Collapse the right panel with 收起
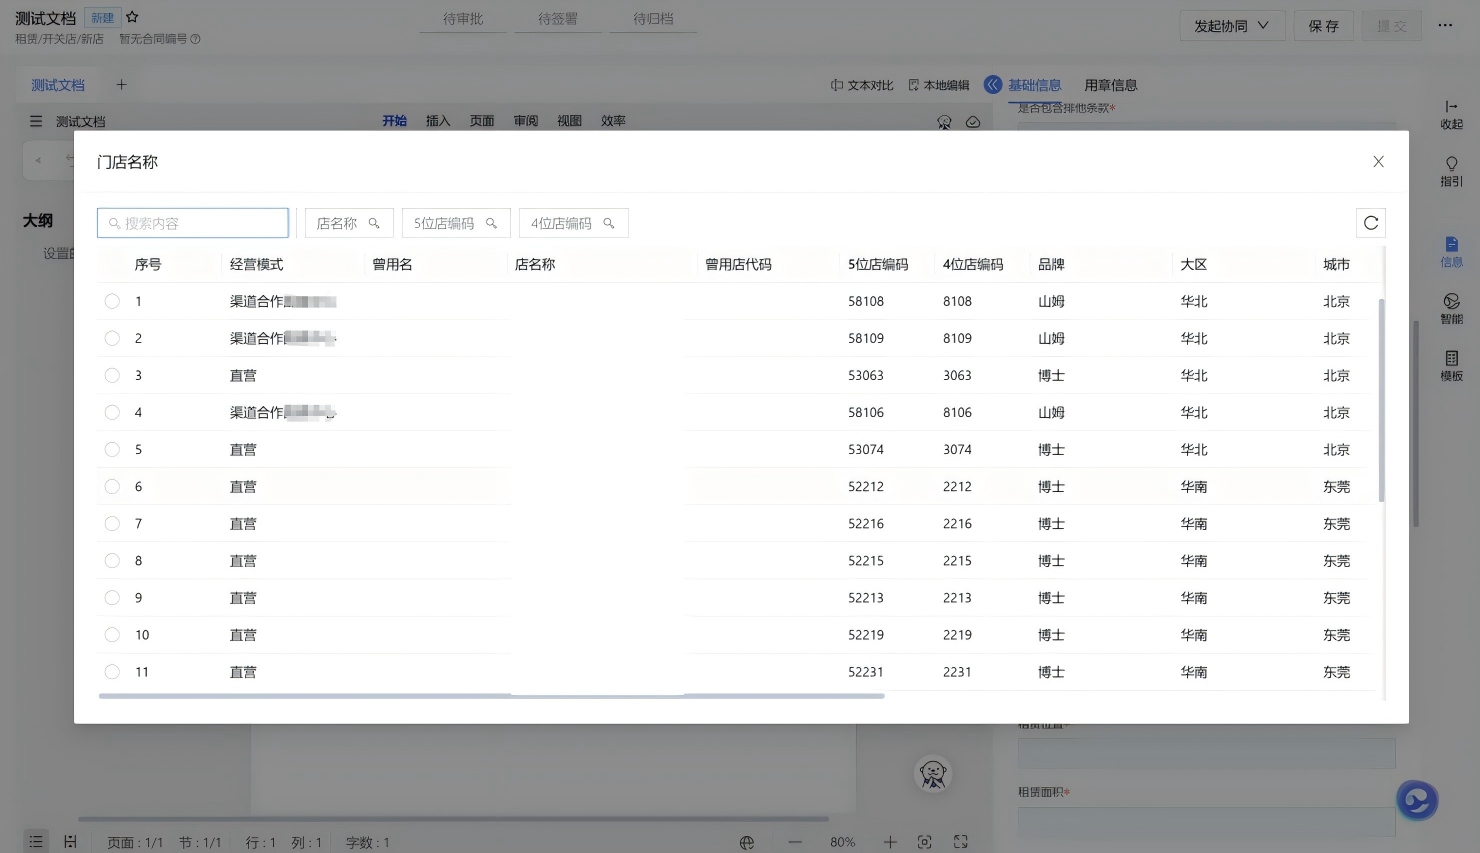Viewport: 1480px width, 853px height. [1451, 113]
